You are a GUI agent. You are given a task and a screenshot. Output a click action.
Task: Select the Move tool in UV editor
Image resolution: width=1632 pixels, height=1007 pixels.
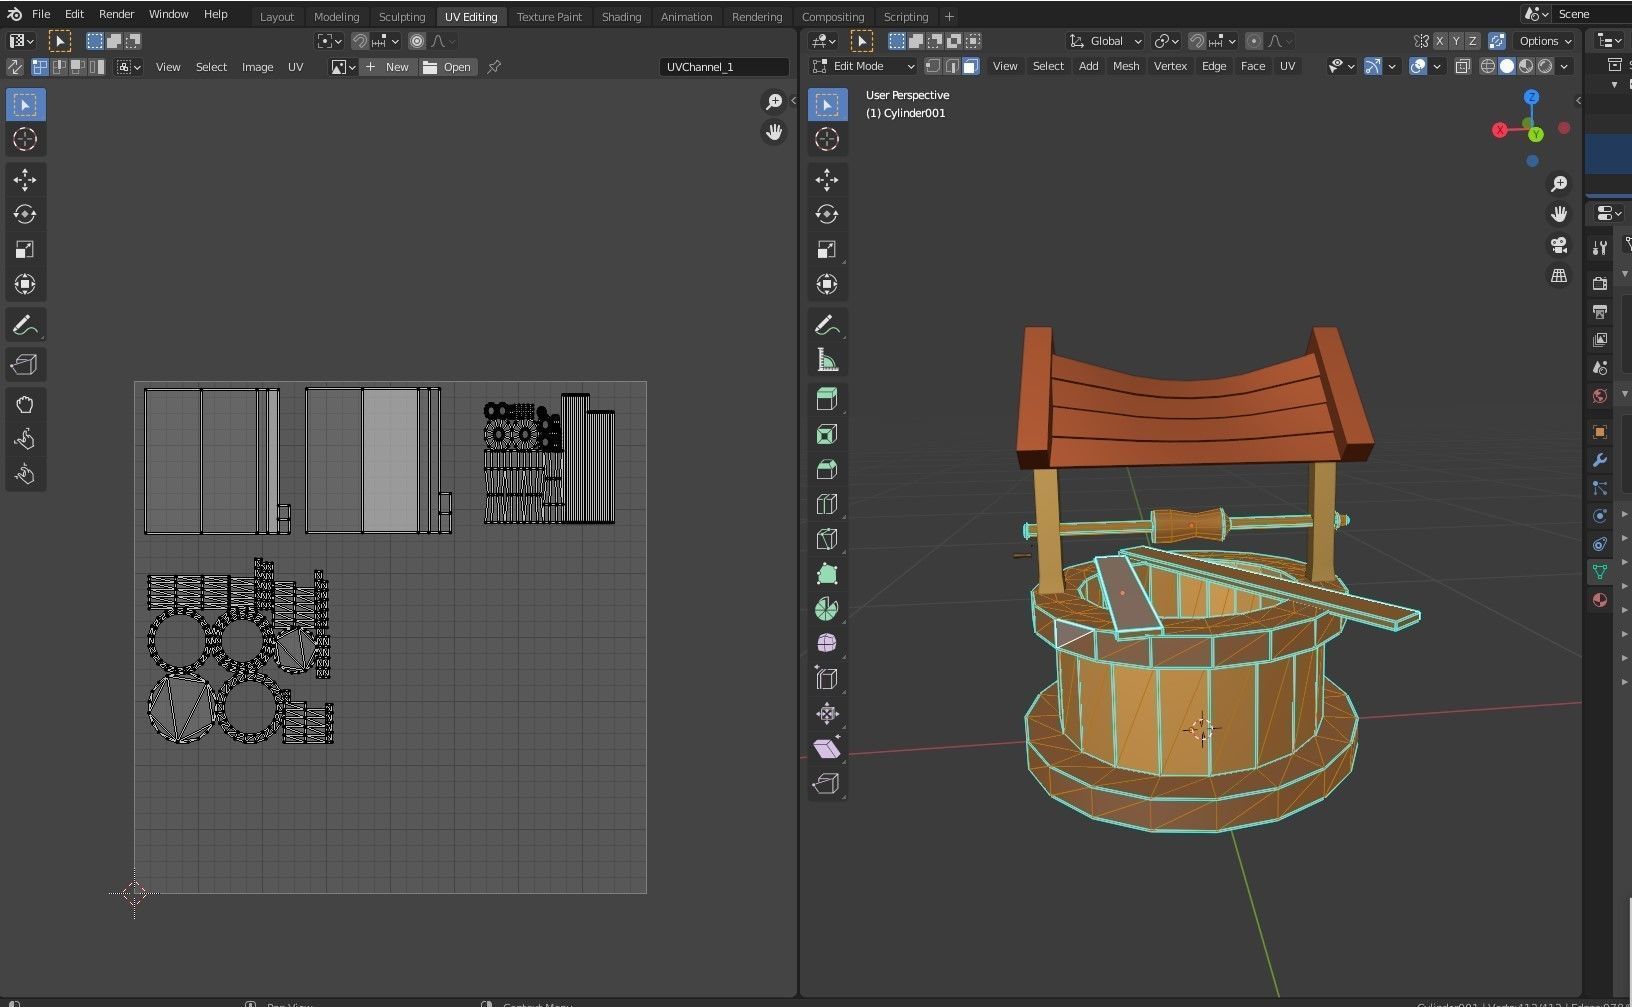pyautogui.click(x=25, y=179)
